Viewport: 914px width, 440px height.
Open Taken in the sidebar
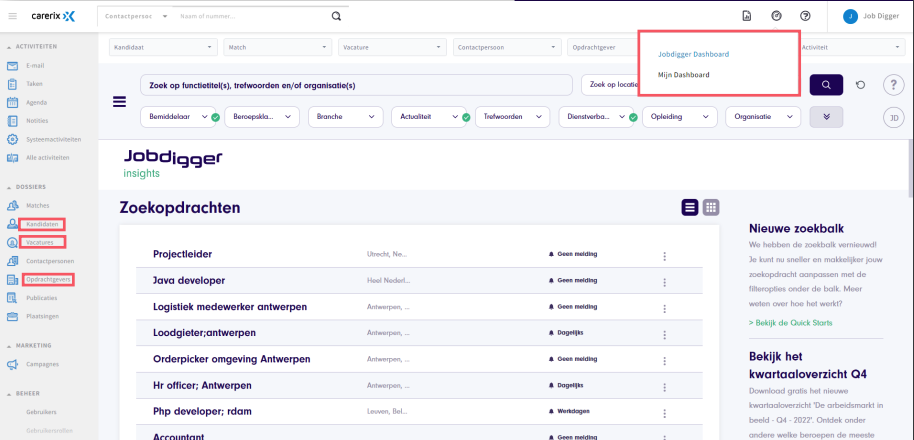pyautogui.click(x=34, y=84)
